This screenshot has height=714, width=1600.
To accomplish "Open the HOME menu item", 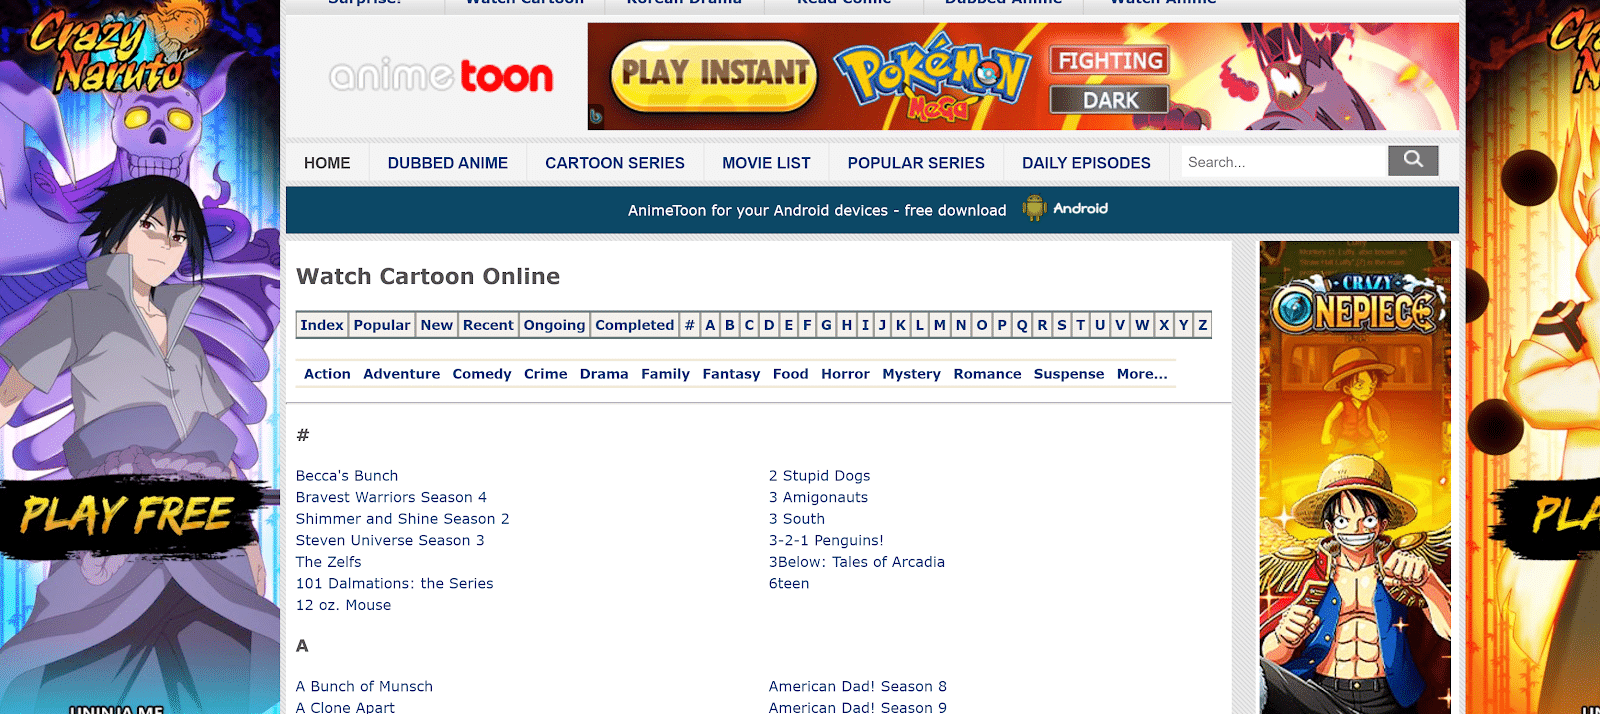I will (x=327, y=163).
